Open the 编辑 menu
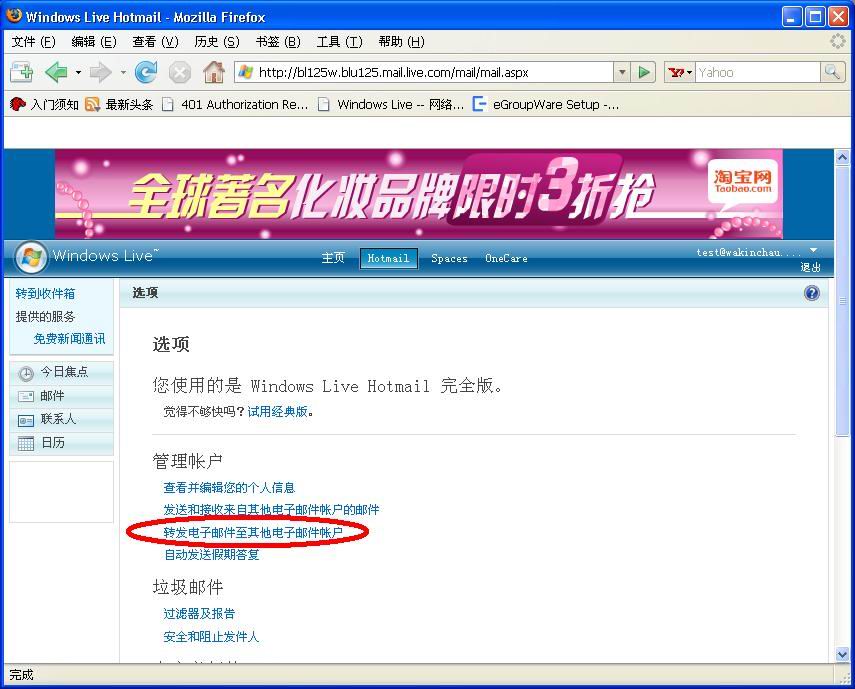This screenshot has width=855, height=689. point(94,42)
